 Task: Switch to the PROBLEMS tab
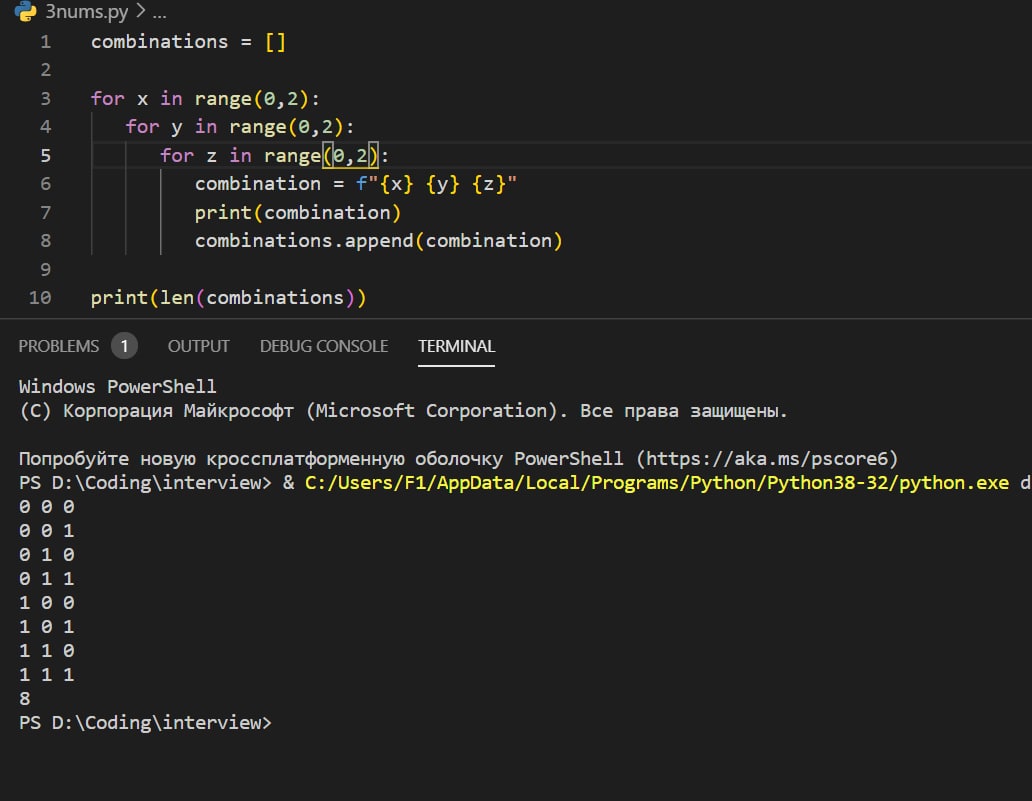[59, 346]
